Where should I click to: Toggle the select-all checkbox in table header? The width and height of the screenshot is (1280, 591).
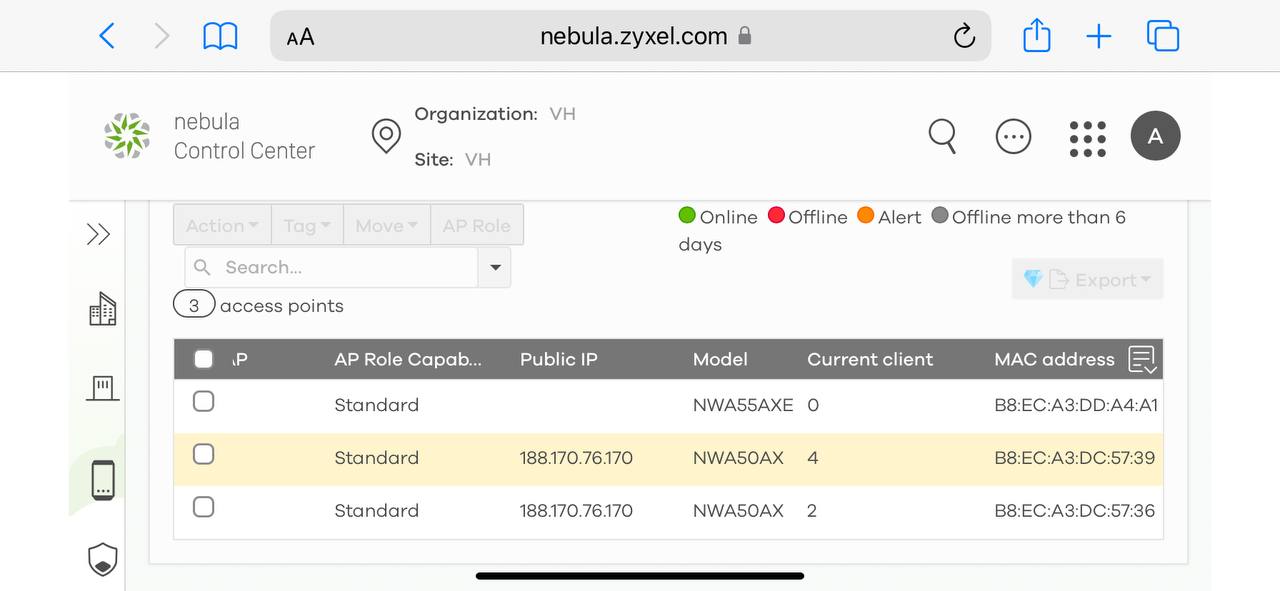[203, 359]
